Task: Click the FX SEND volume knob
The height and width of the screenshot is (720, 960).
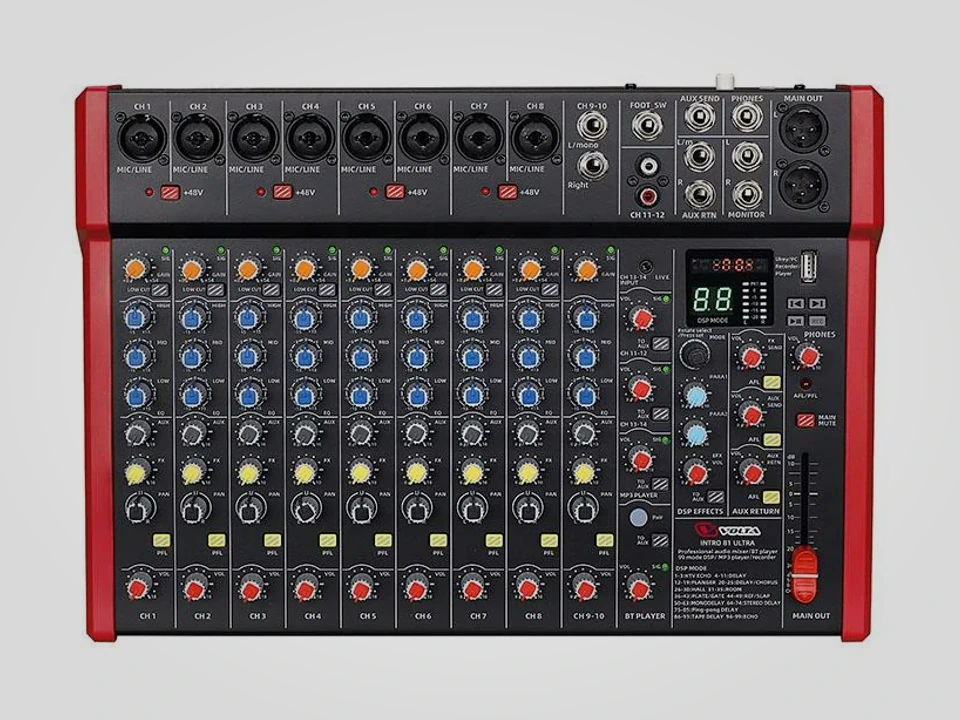Action: 751,356
